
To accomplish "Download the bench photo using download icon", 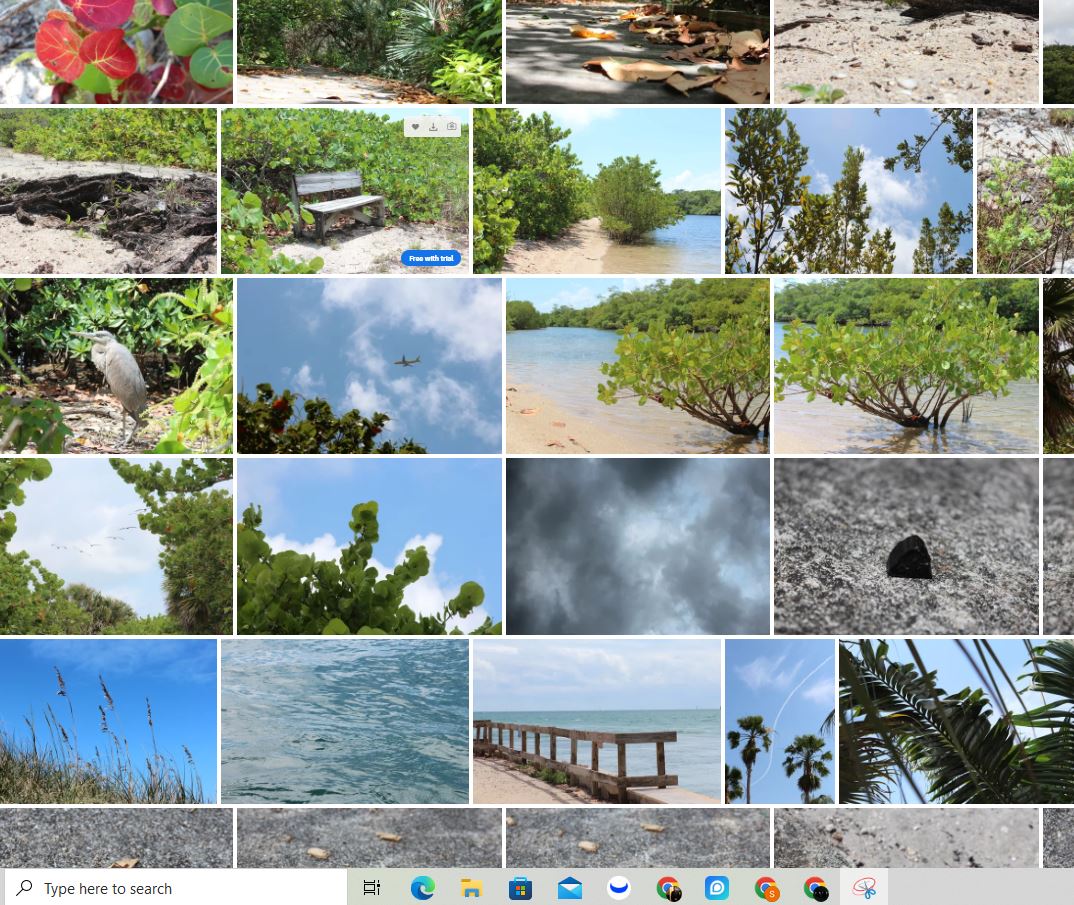I will (x=433, y=127).
